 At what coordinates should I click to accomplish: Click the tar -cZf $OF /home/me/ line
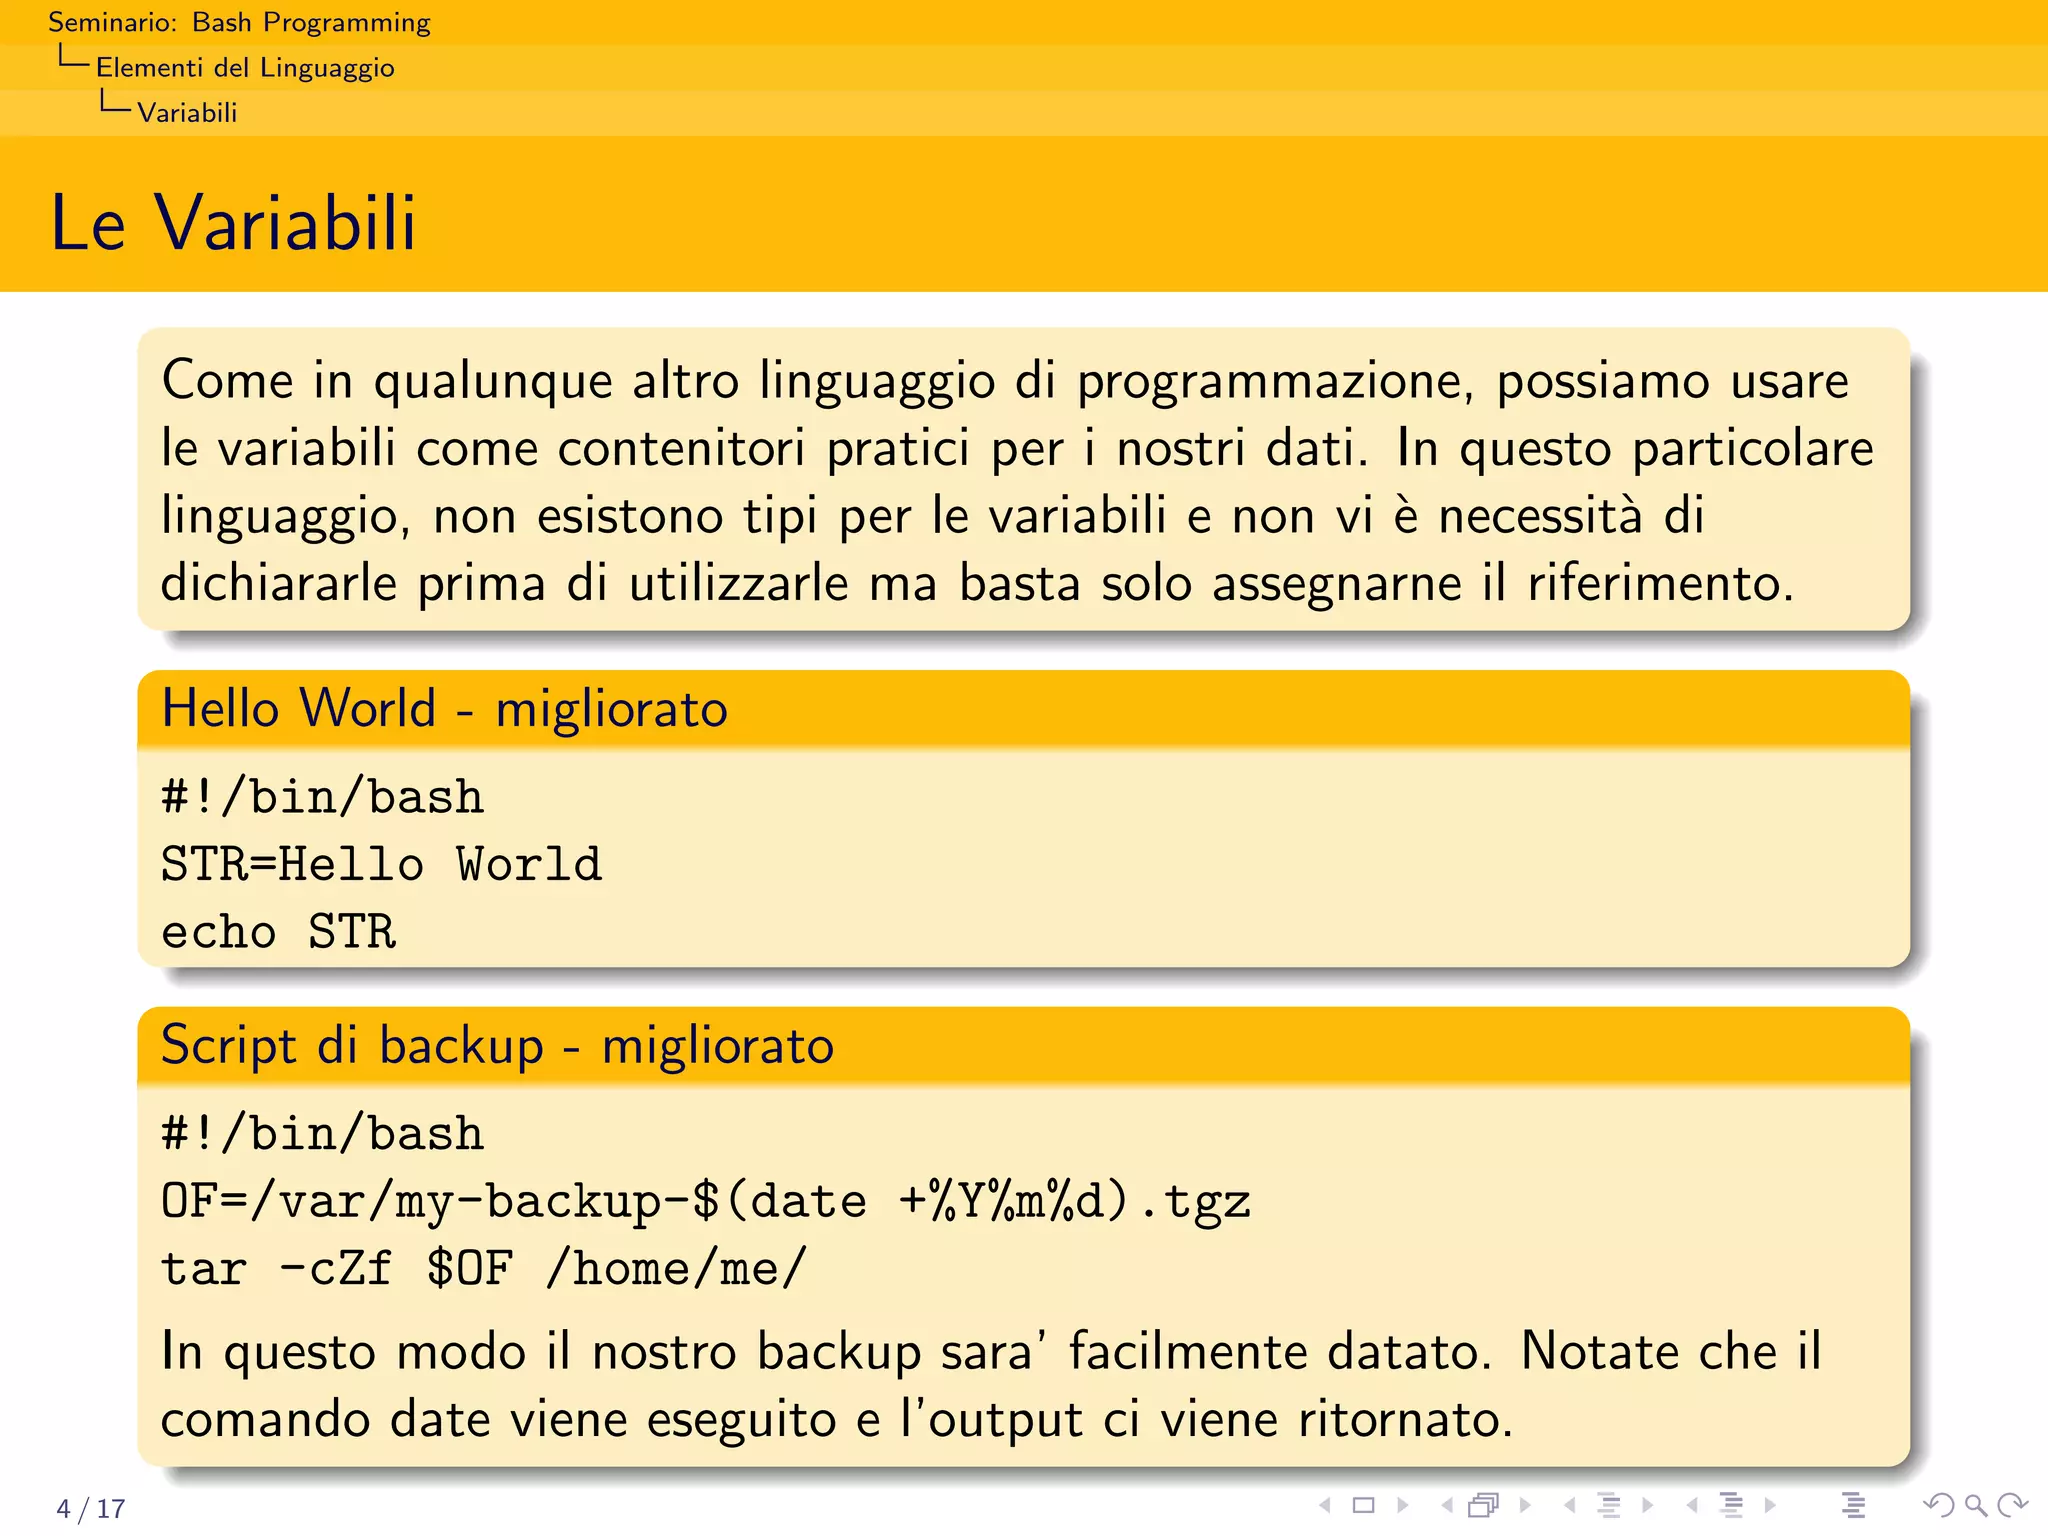483,1268
